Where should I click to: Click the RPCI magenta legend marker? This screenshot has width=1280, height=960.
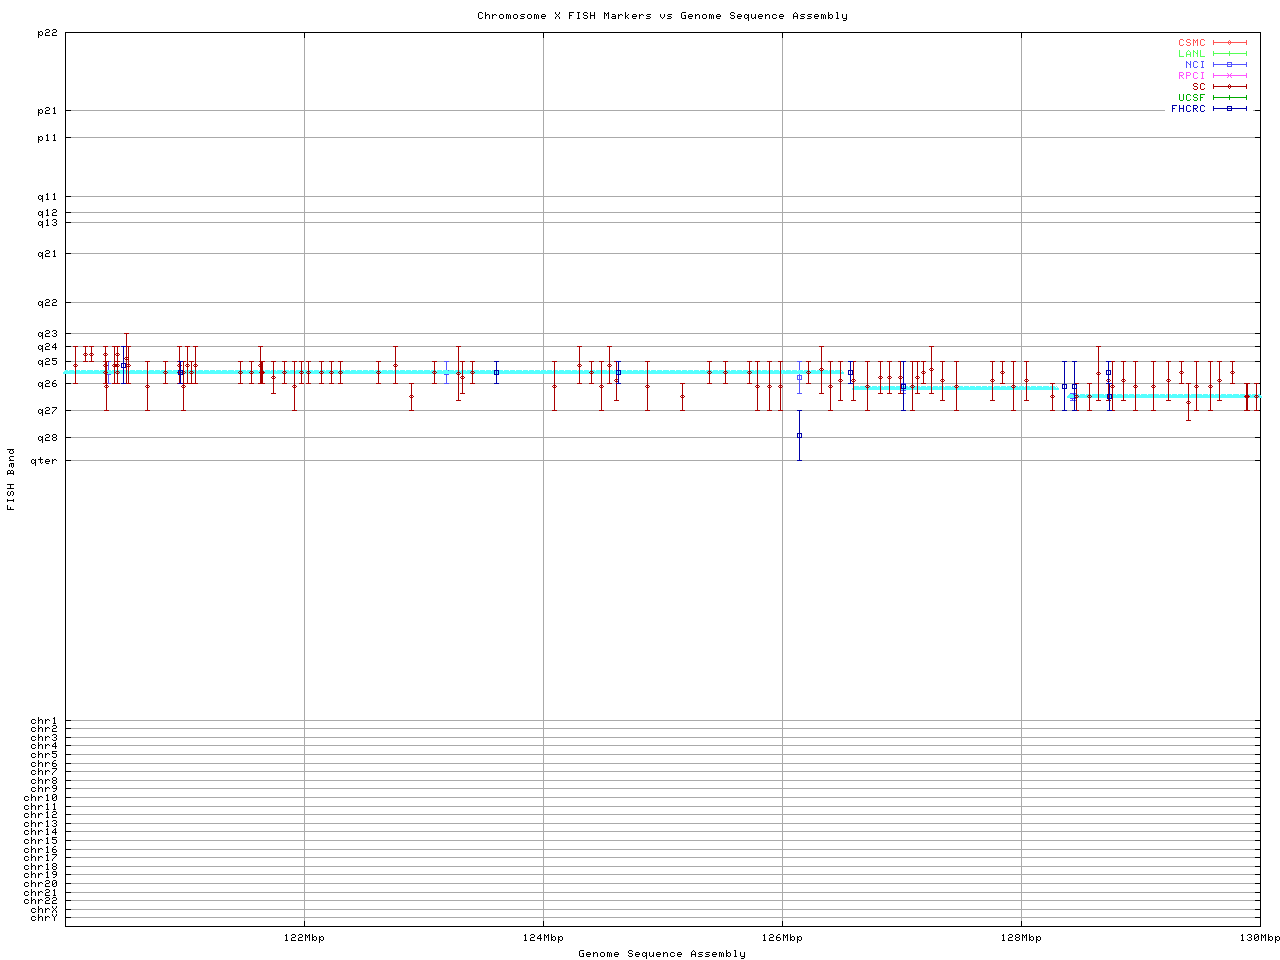[x=1229, y=76]
